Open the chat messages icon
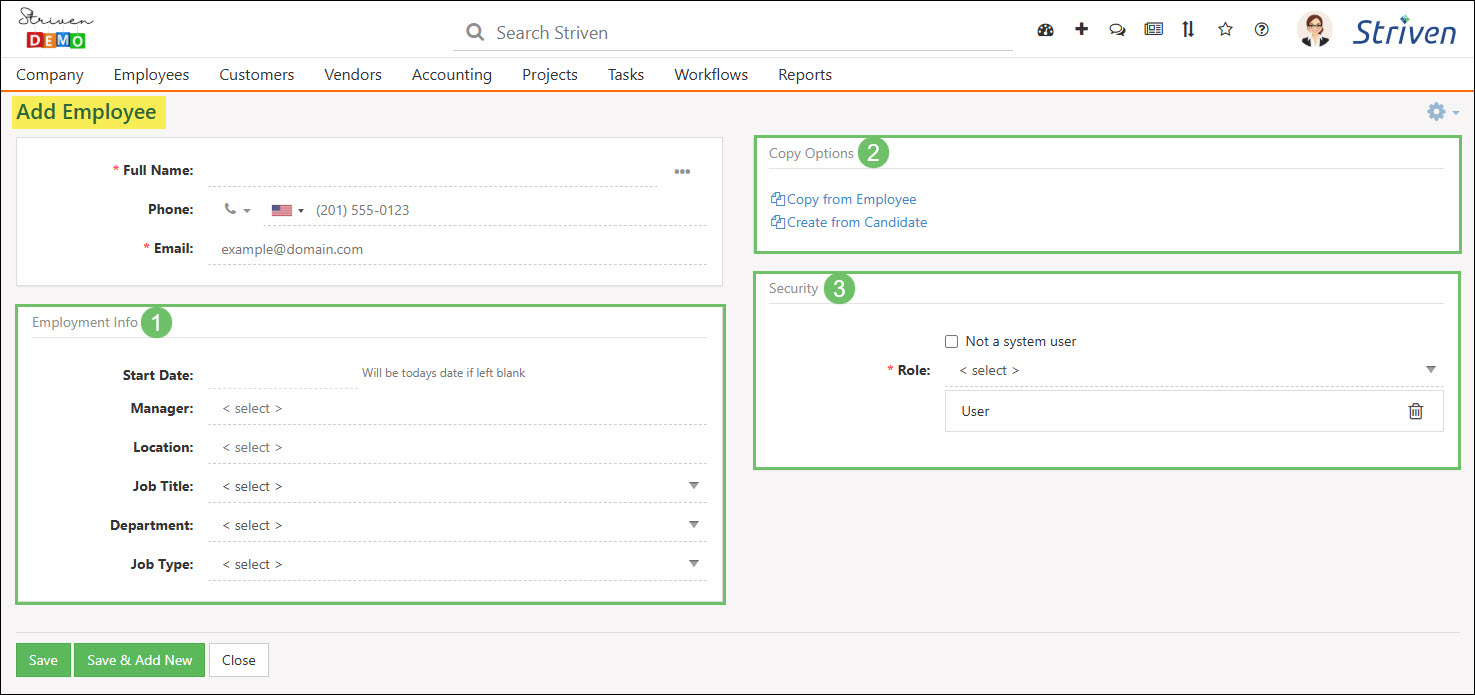Image resolution: width=1475 pixels, height=695 pixels. click(1117, 30)
